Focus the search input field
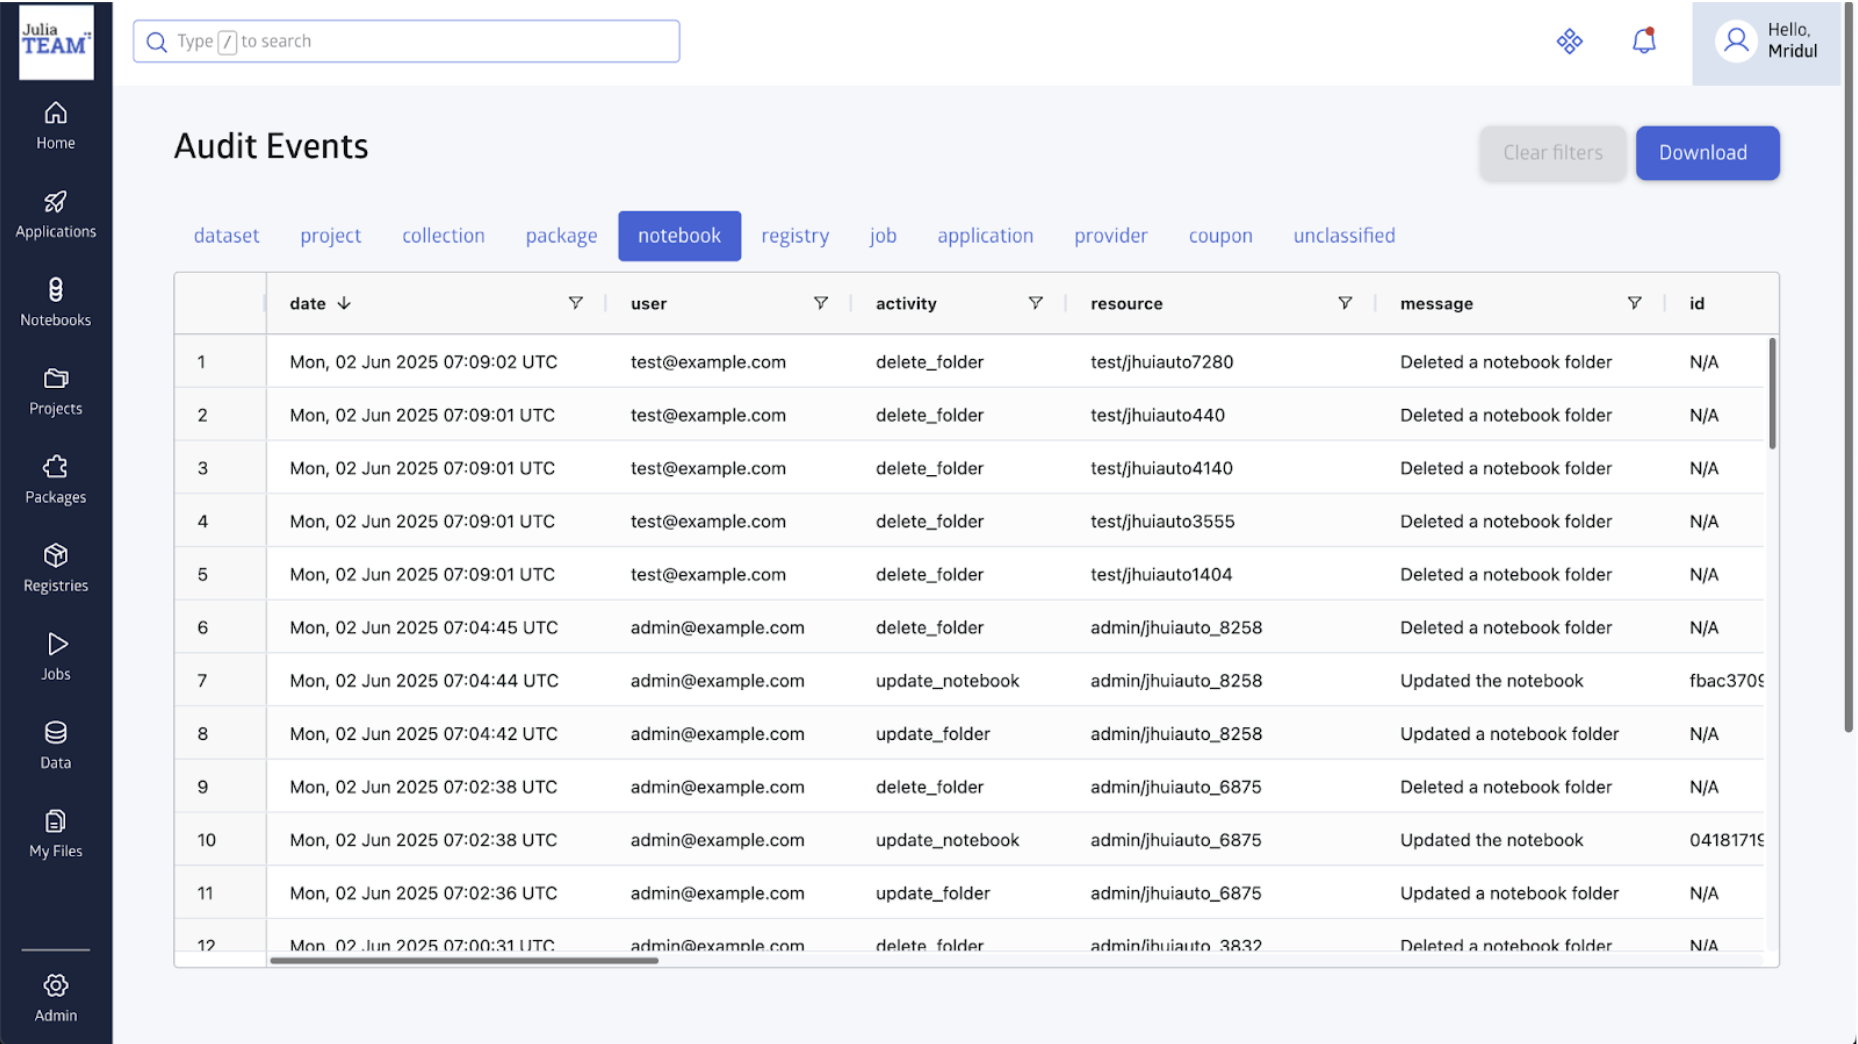The width and height of the screenshot is (1858, 1044). pyautogui.click(x=420, y=41)
